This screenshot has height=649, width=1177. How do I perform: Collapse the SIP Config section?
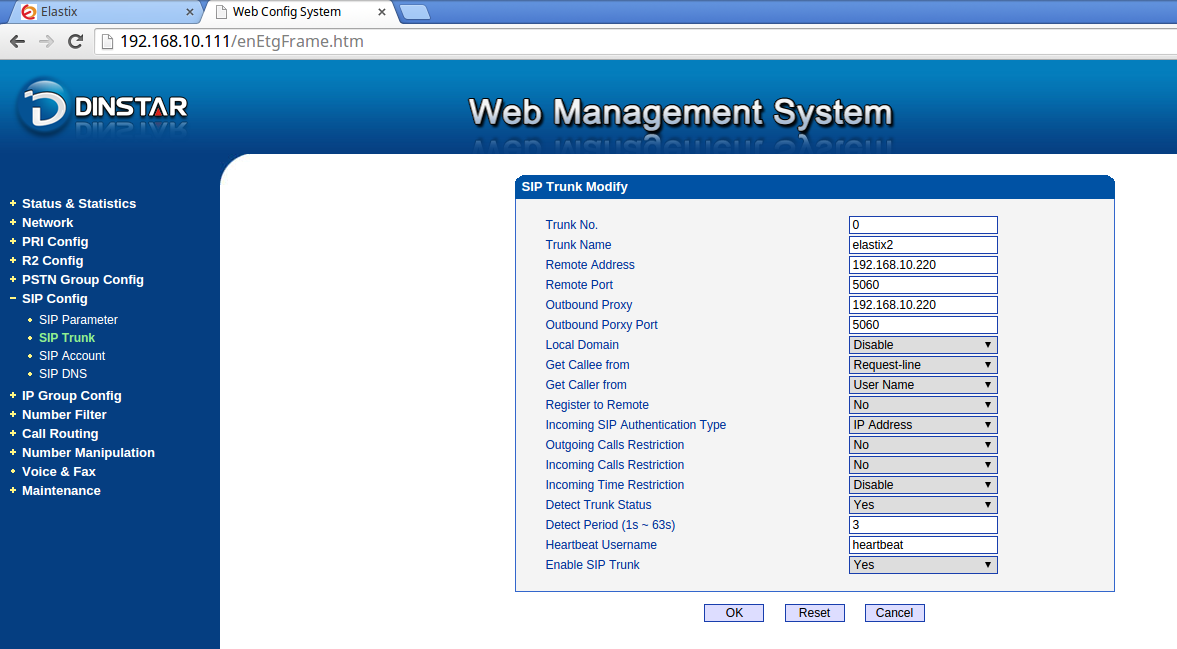(x=54, y=299)
